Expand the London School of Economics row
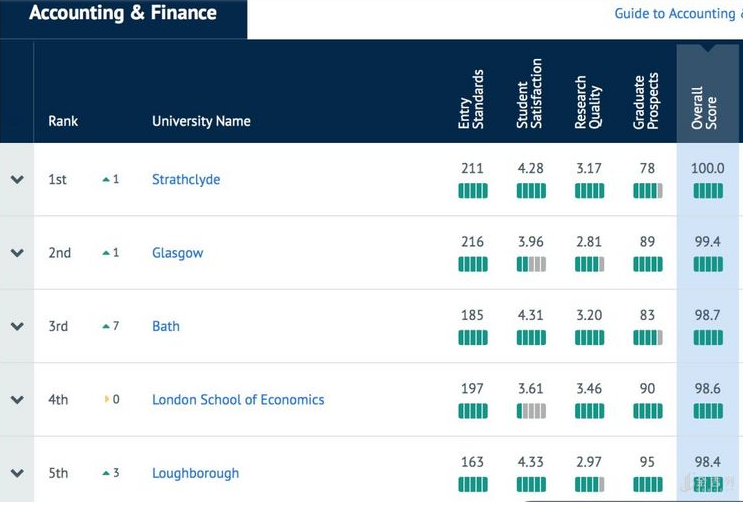 pyautogui.click(x=17, y=400)
